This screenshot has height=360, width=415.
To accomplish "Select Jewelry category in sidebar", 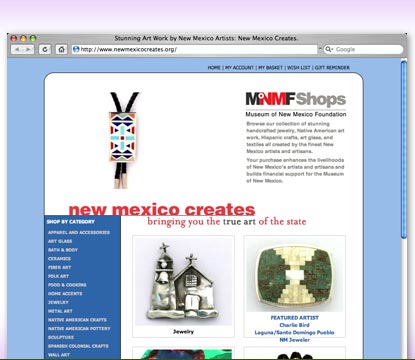I will [x=58, y=302].
